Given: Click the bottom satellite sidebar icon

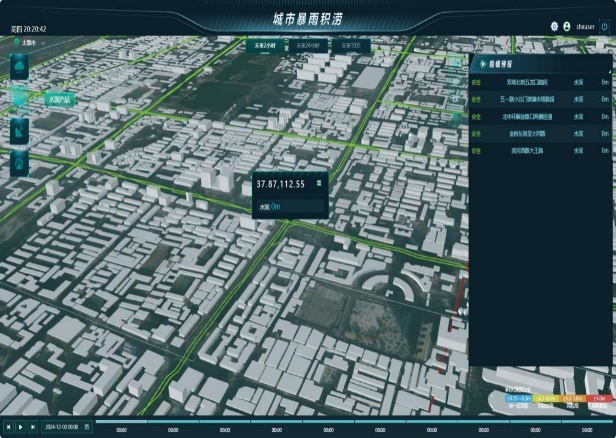Looking at the screenshot, I should pyautogui.click(x=19, y=163).
